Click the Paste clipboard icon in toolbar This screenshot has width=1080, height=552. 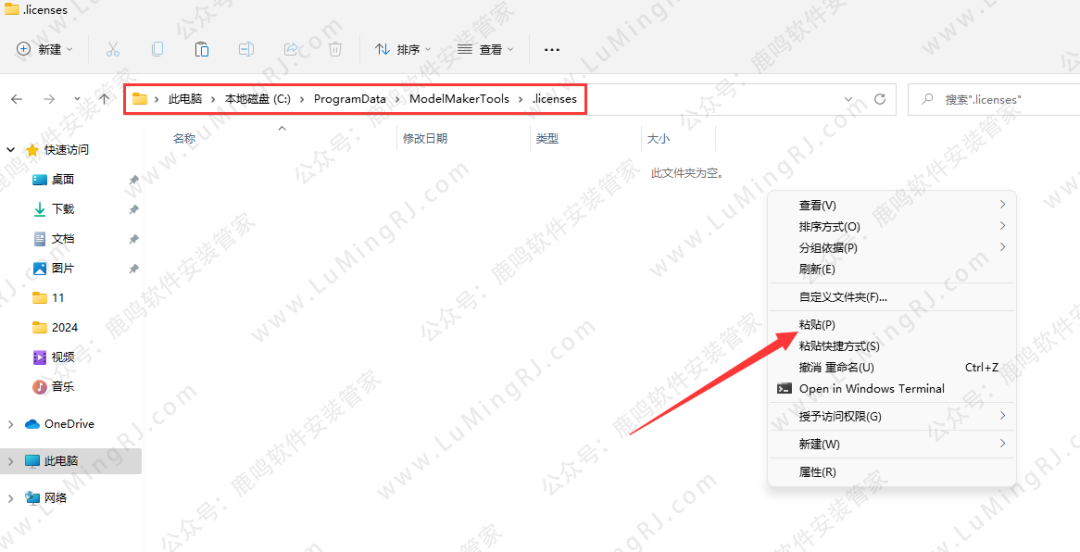202,49
